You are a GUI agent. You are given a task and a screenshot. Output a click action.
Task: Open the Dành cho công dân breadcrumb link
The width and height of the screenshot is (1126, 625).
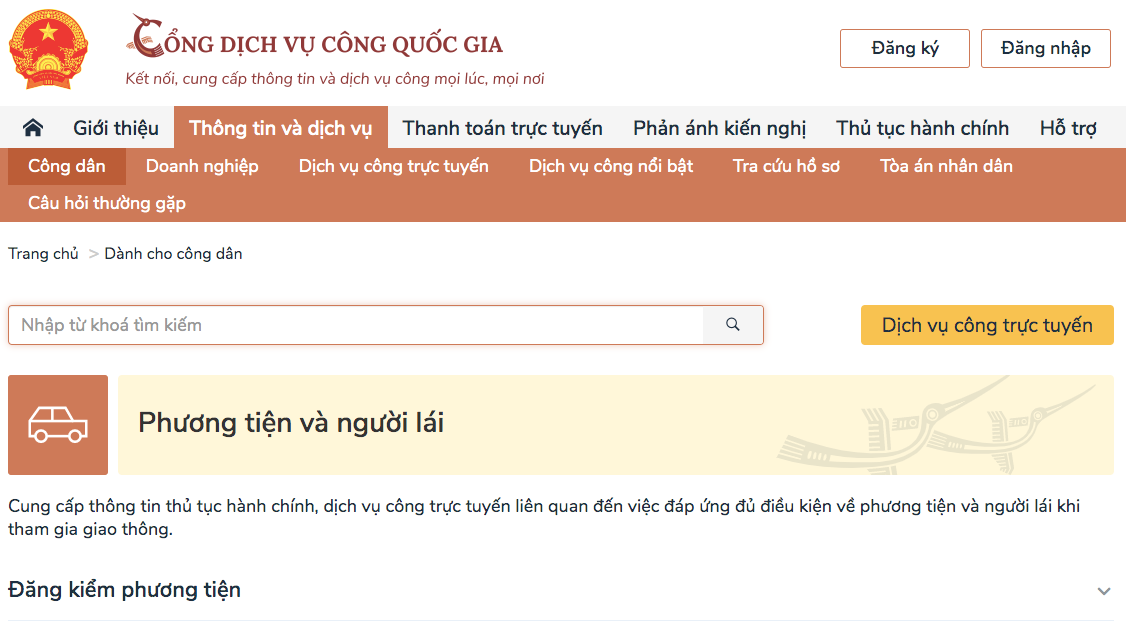click(171, 253)
